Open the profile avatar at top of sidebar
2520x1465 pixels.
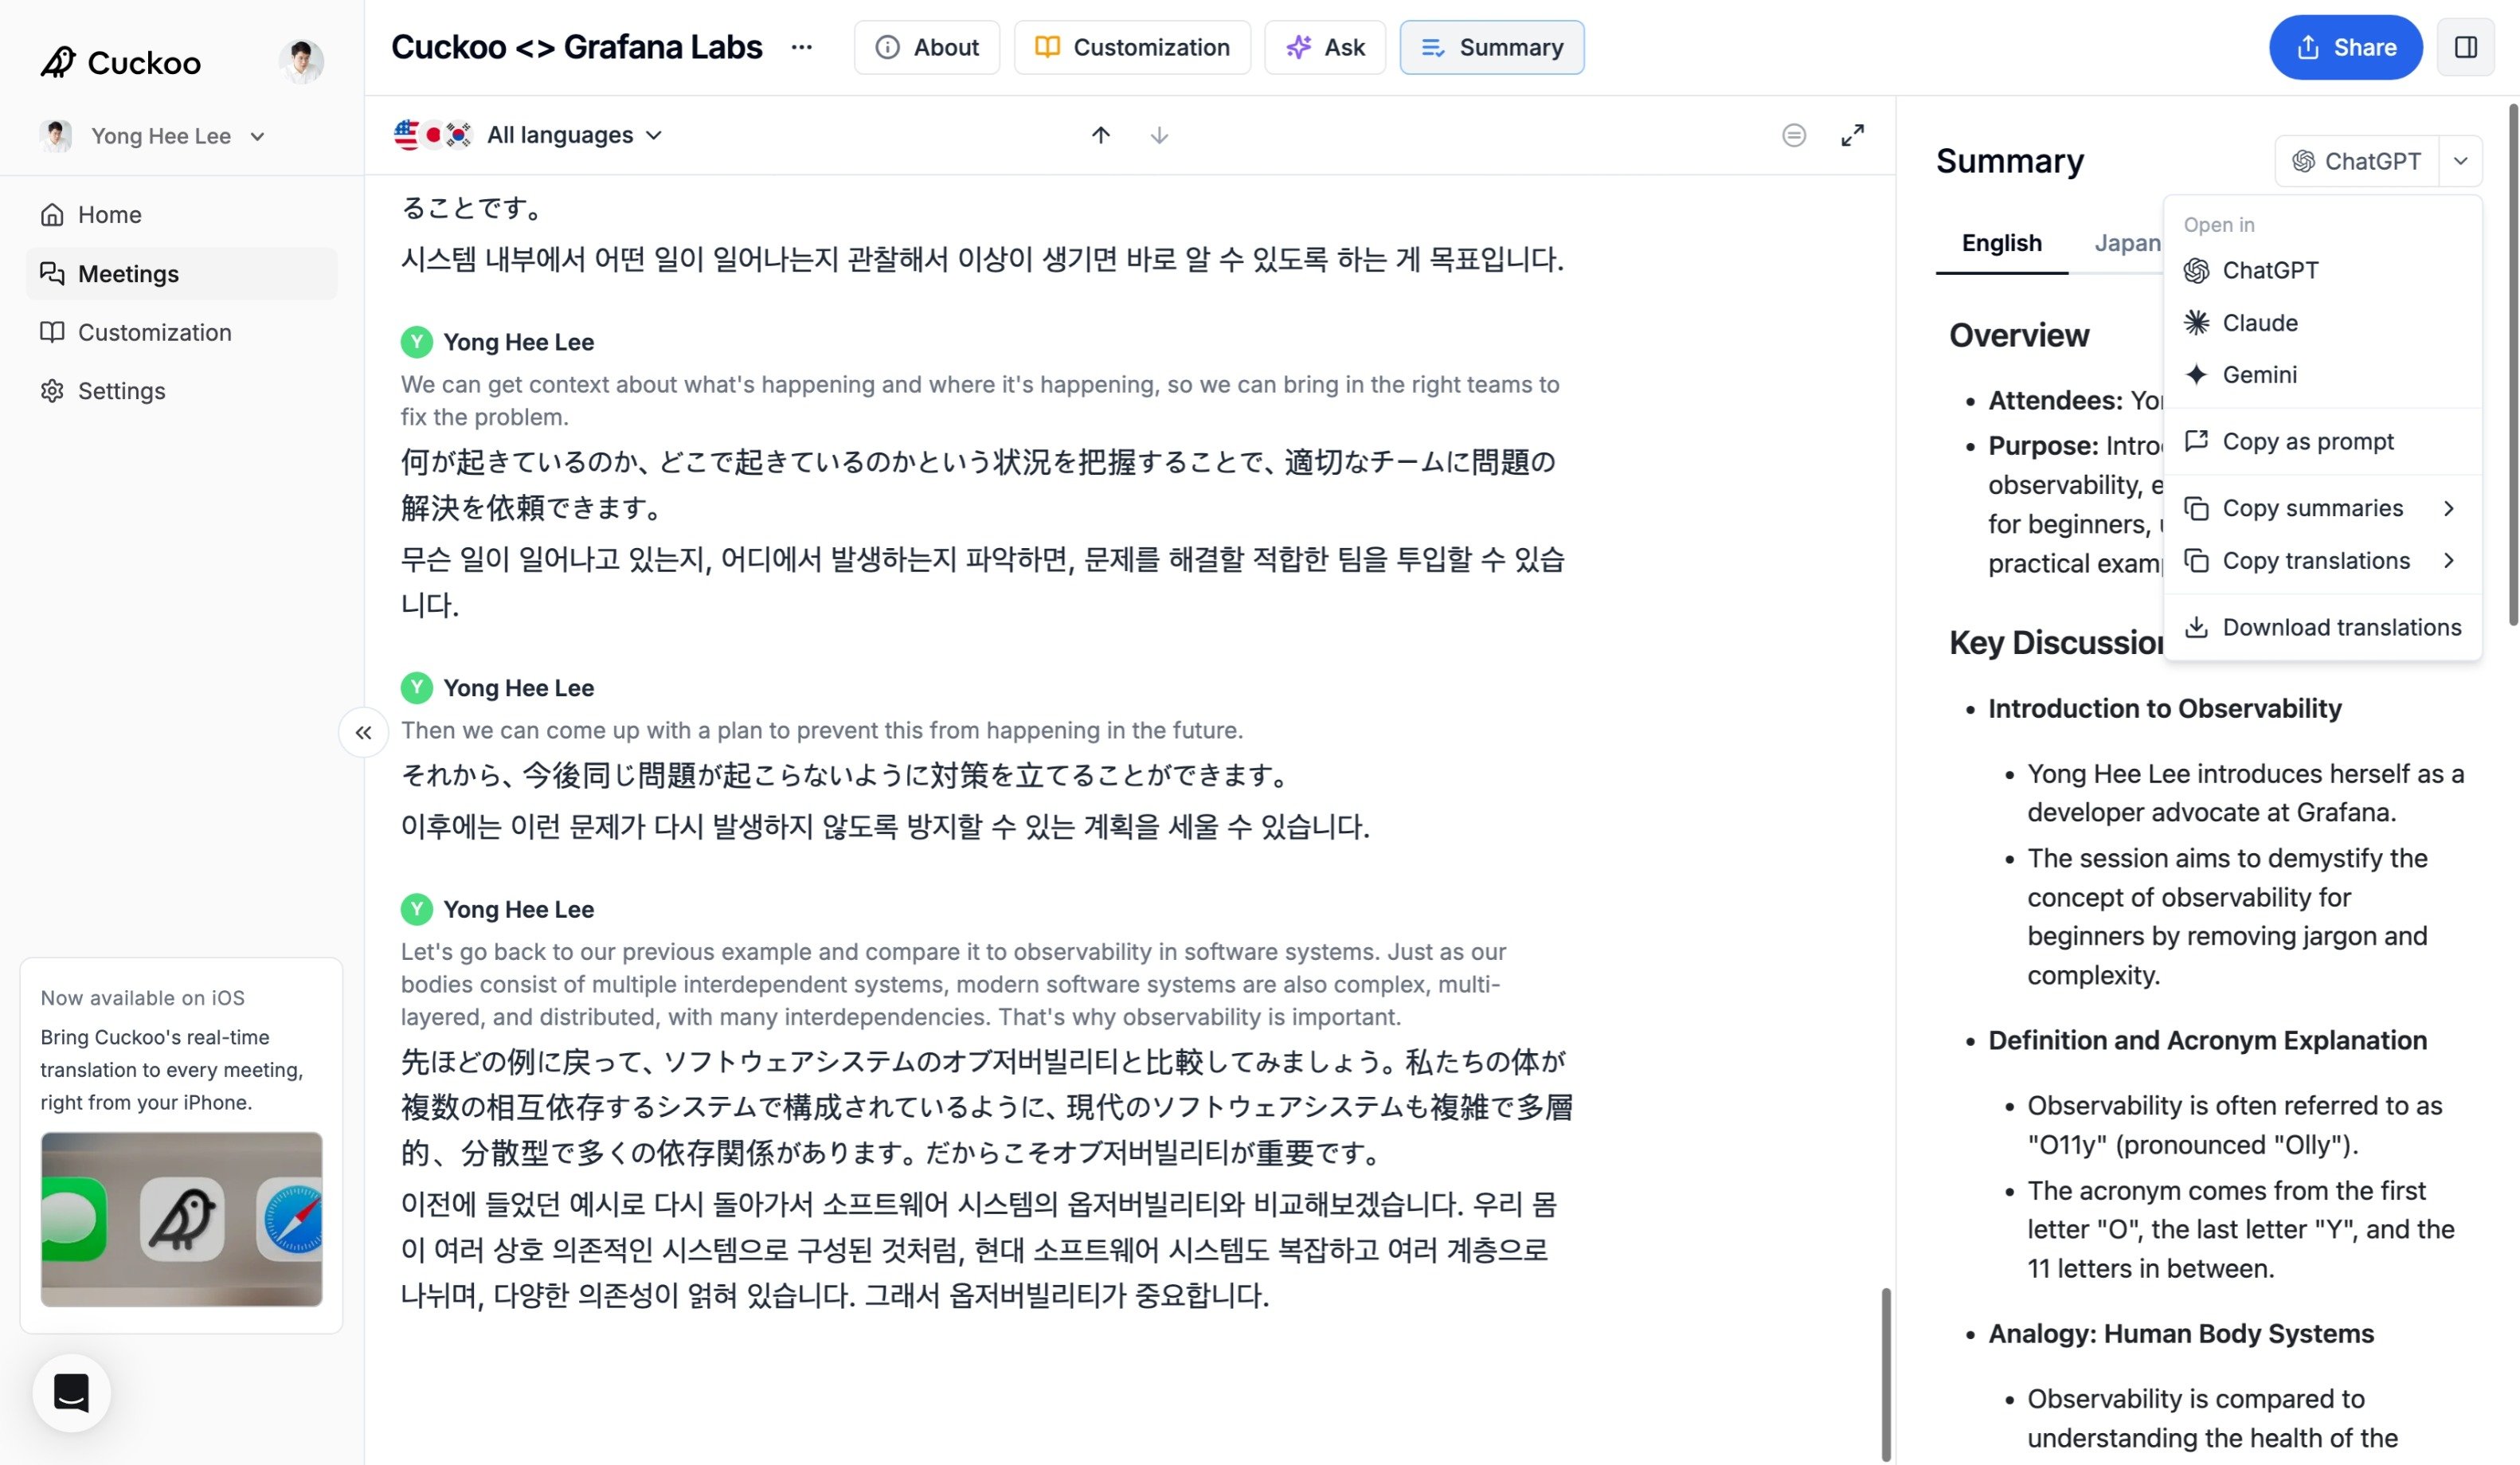301,62
